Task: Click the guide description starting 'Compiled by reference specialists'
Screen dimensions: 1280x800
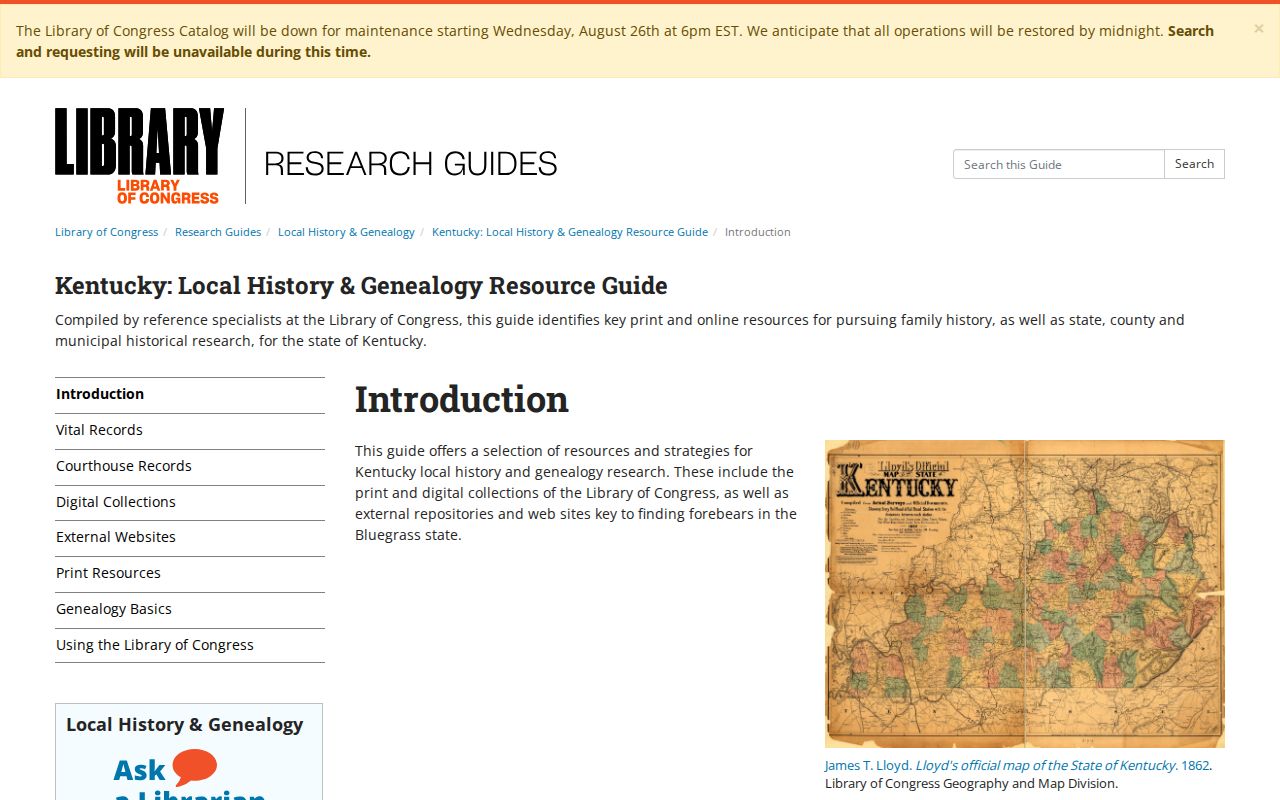Action: [620, 330]
